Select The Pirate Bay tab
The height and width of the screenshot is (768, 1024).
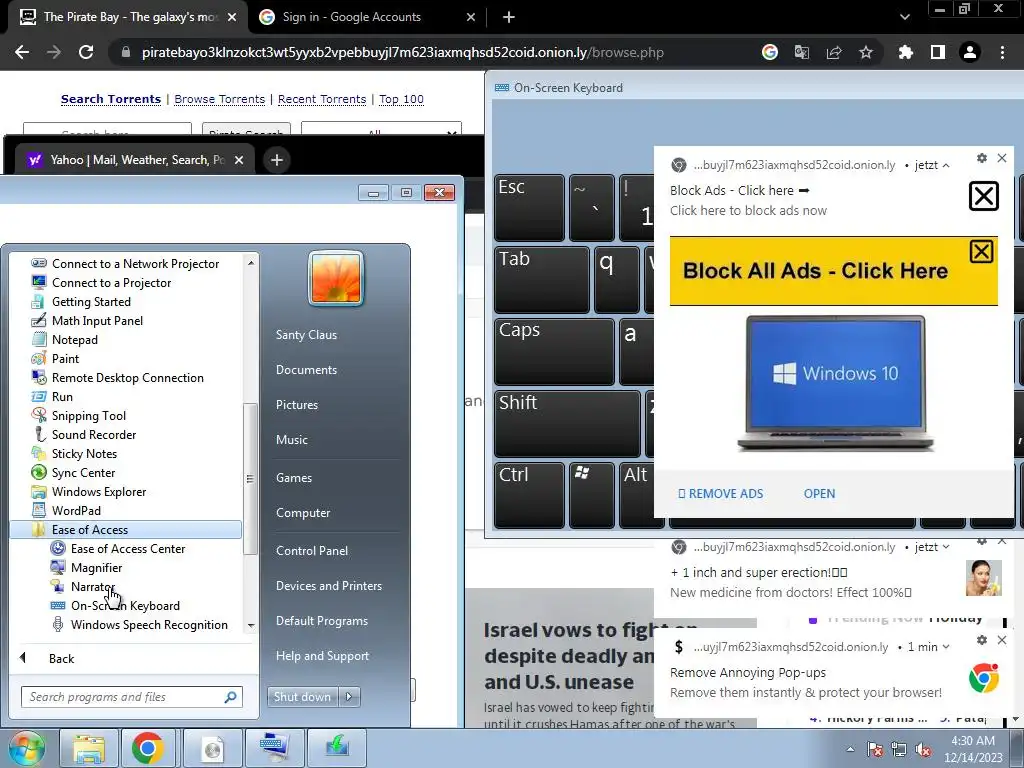coord(127,17)
